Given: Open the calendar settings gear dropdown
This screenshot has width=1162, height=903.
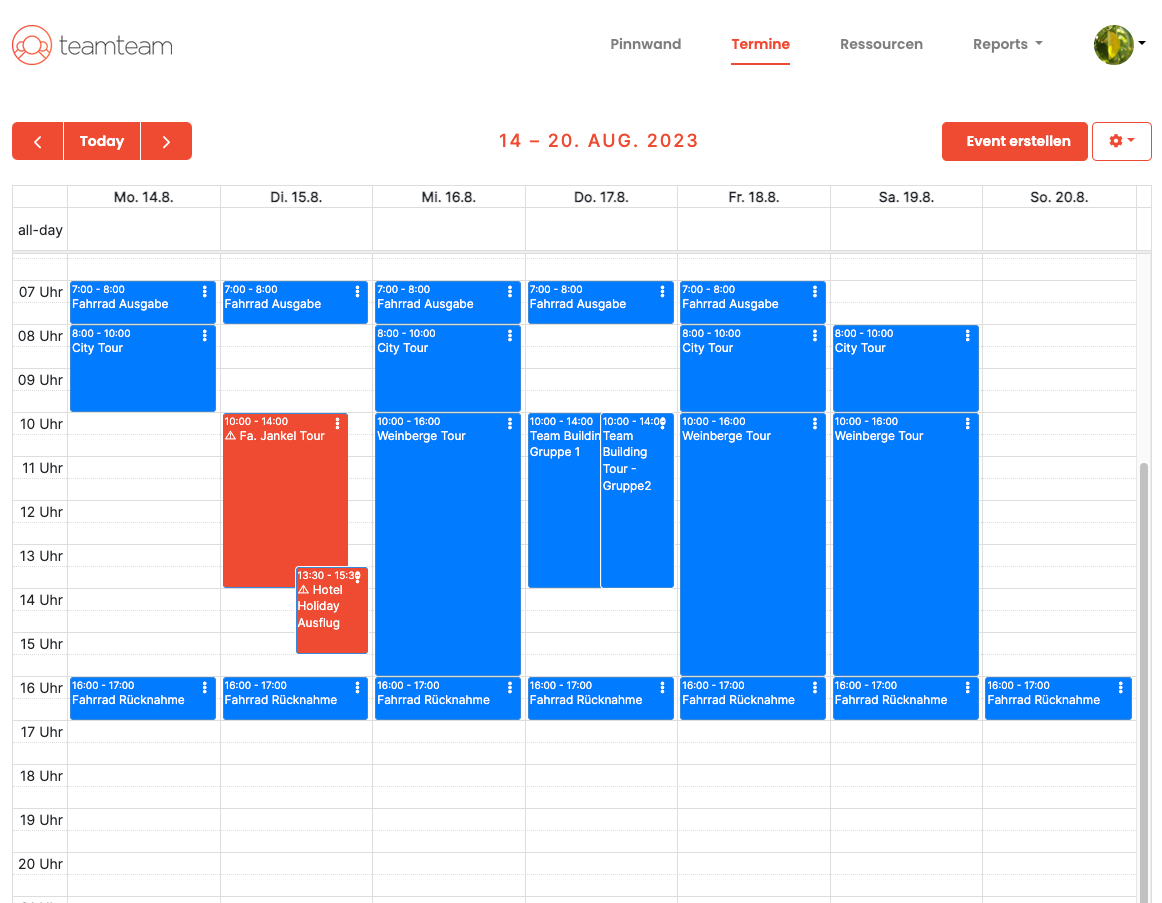Looking at the screenshot, I should 1121,141.
